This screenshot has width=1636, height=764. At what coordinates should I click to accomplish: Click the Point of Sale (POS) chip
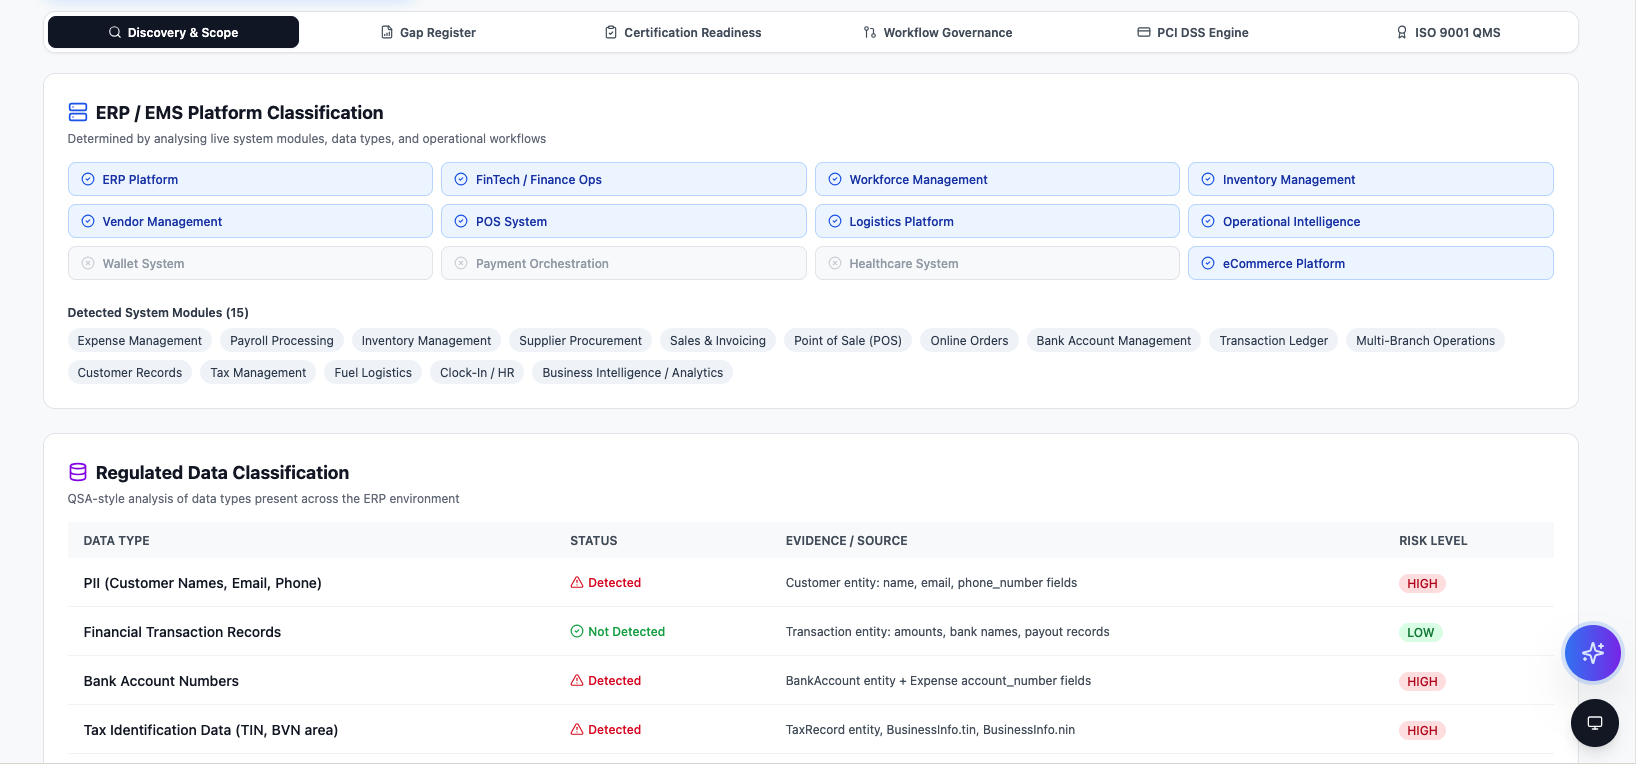pos(848,341)
